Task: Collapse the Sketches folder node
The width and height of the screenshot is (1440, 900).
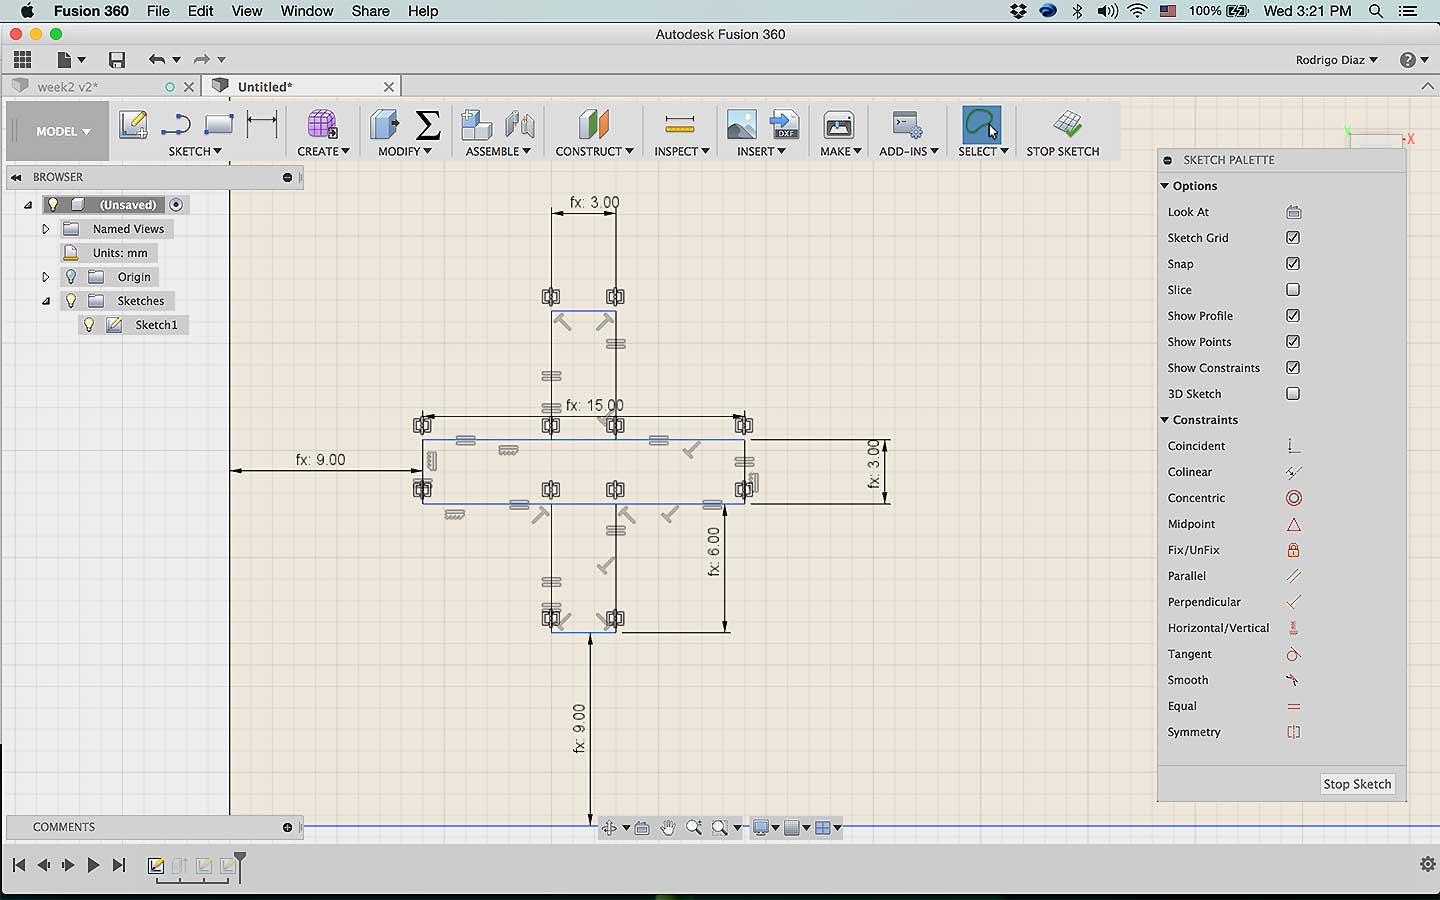Action: click(x=45, y=301)
